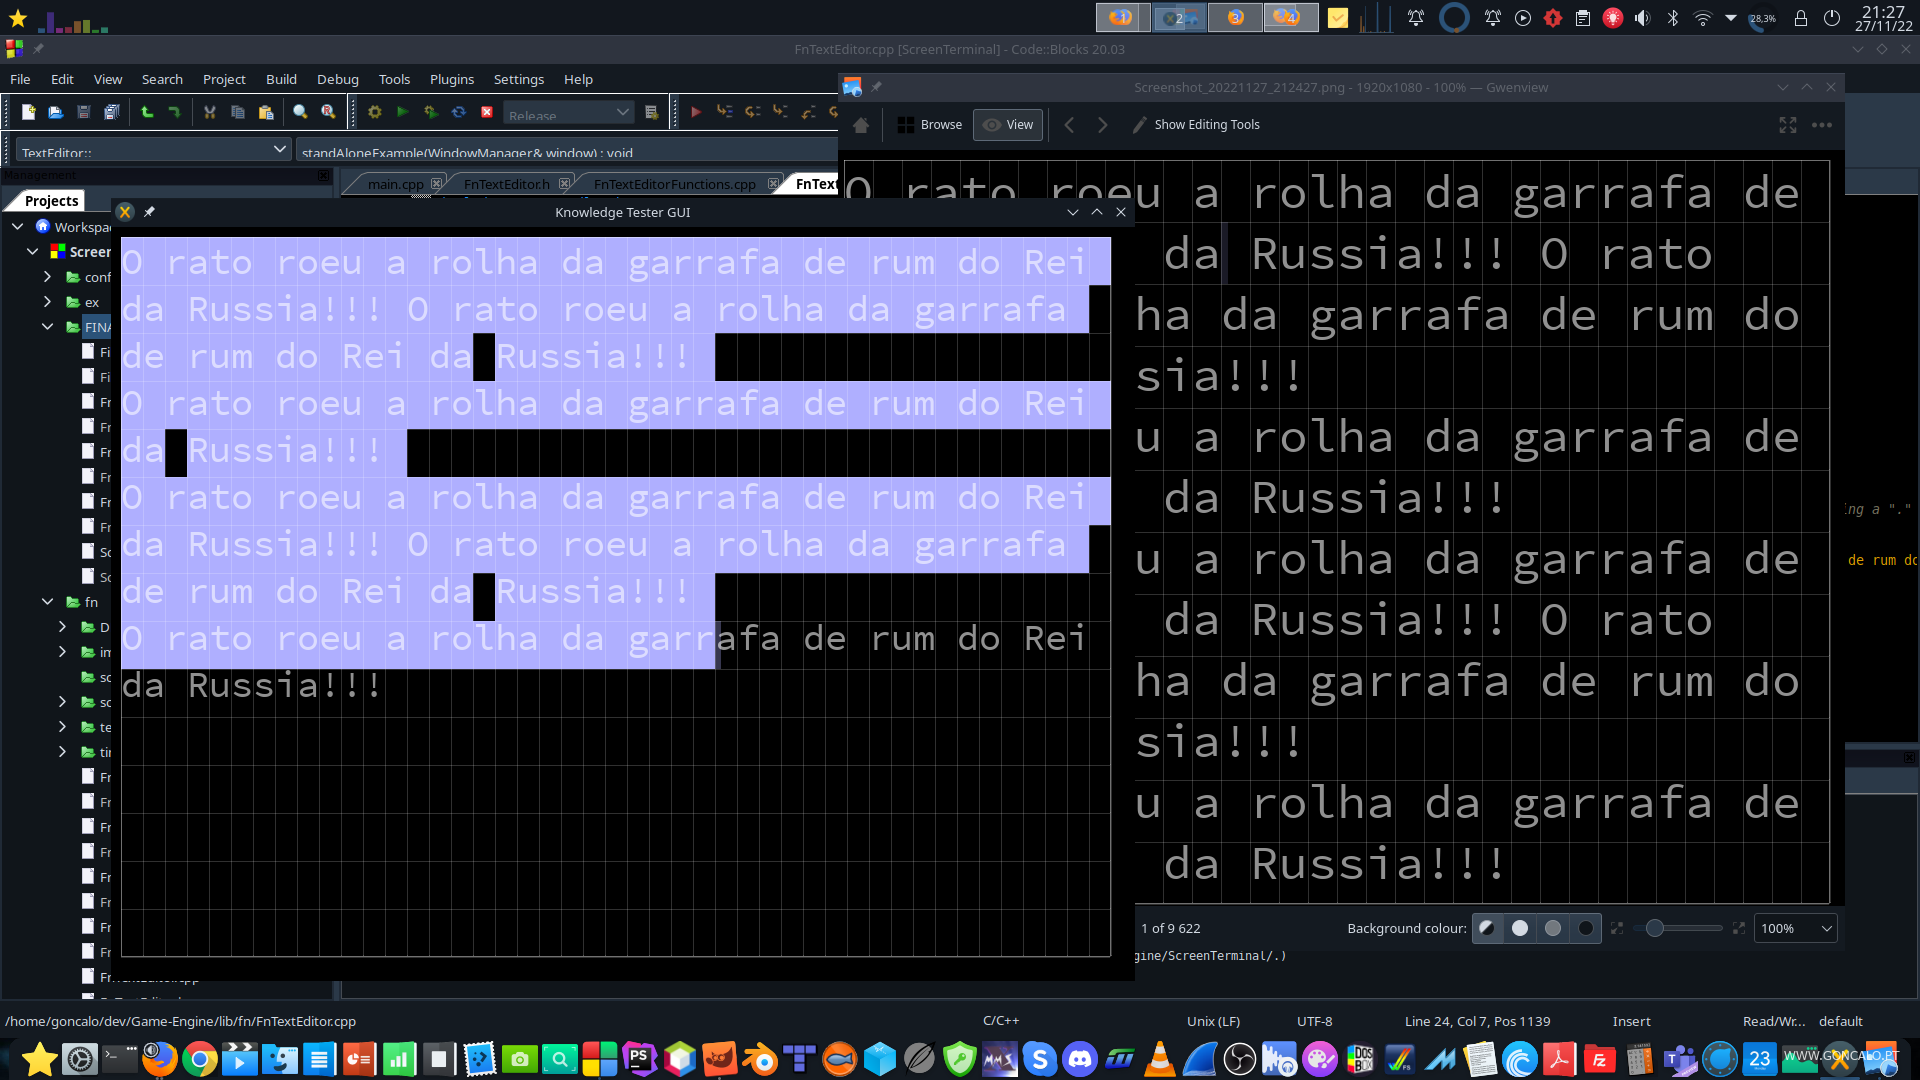The image size is (1920, 1080).
Task: Switch to virtual desktop 3 pager
Action: pyautogui.click(x=1235, y=18)
